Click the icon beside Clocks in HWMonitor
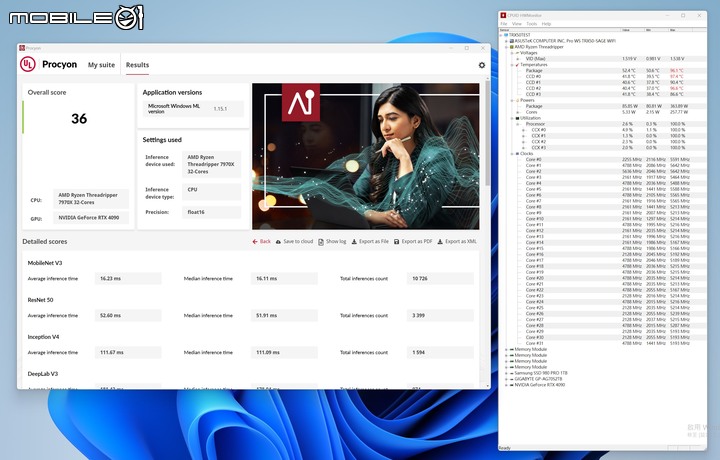720x460 pixels. [517, 154]
